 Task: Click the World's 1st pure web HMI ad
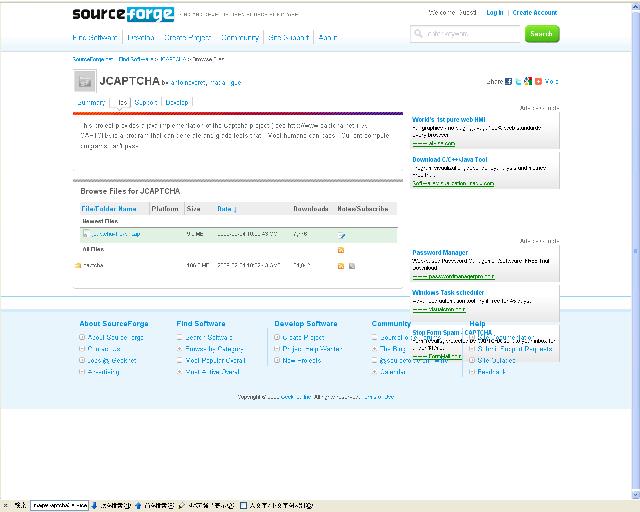(449, 120)
